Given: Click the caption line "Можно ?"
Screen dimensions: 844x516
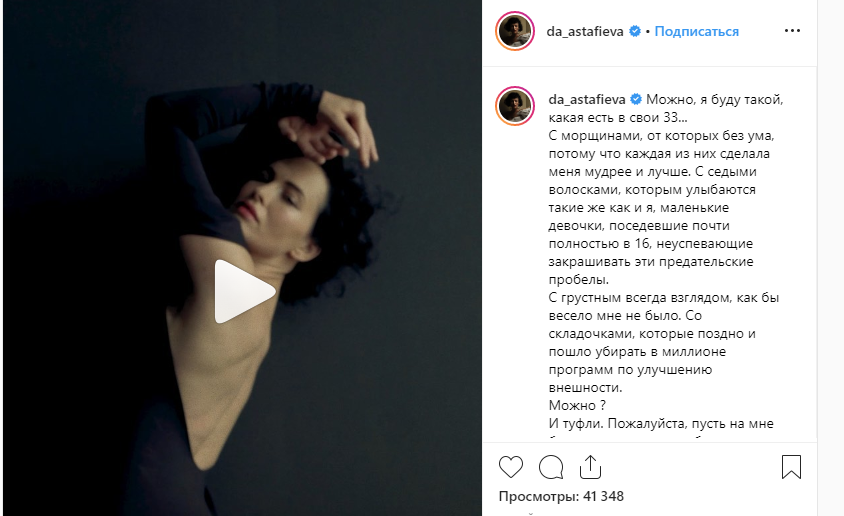Looking at the screenshot, I should point(577,405).
